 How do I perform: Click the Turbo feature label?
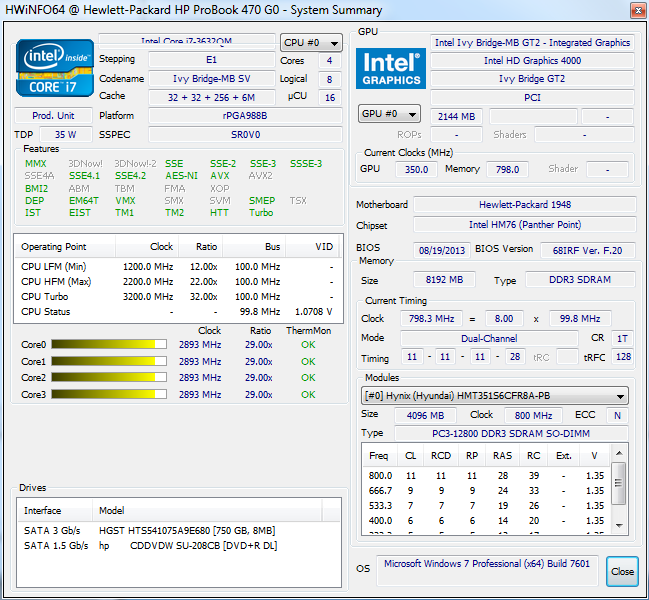(261, 213)
